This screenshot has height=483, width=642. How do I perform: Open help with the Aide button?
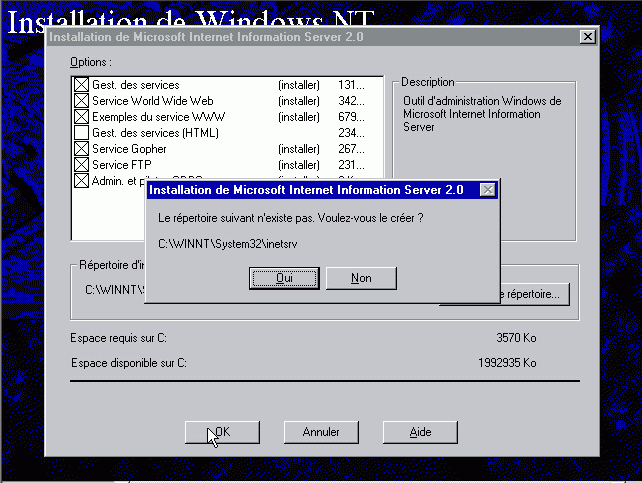coord(420,432)
